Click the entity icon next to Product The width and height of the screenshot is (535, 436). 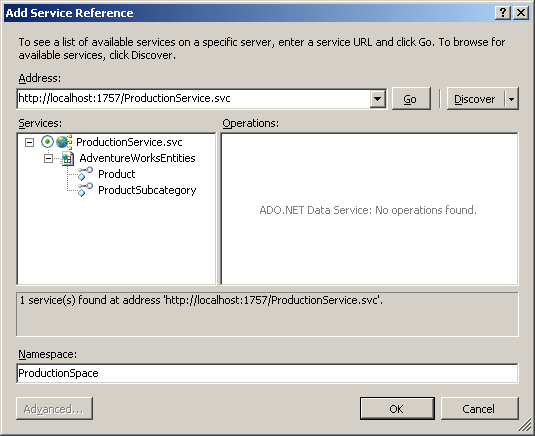85,174
